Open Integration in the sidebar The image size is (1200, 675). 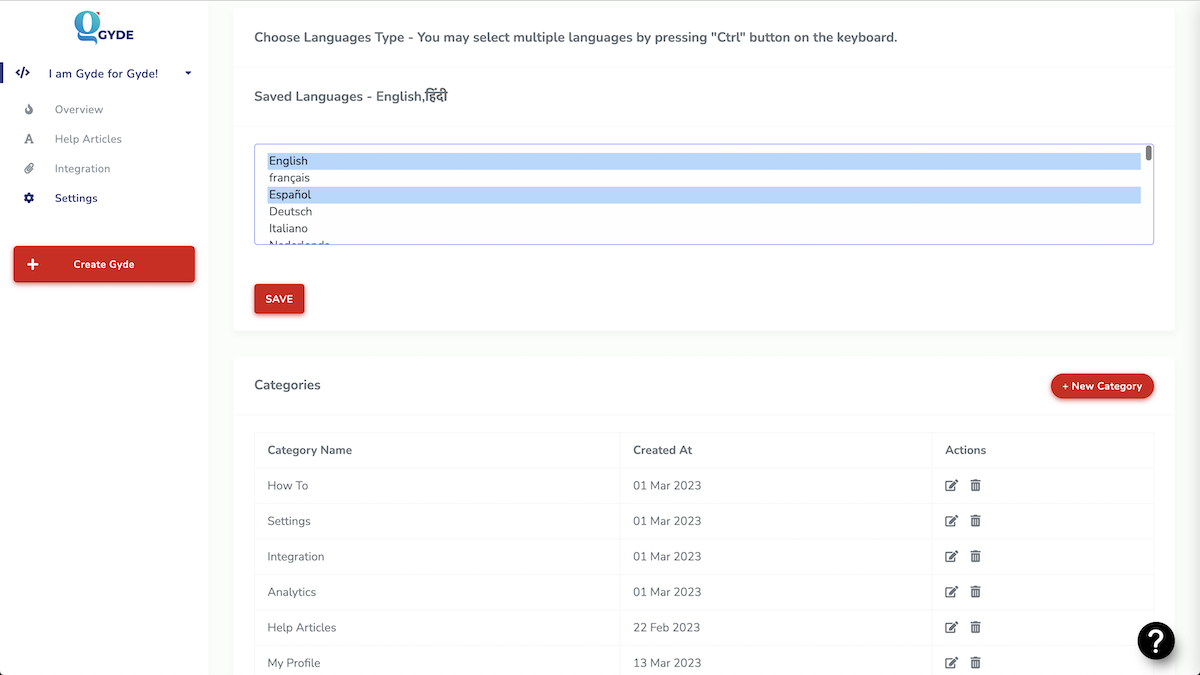tap(82, 169)
